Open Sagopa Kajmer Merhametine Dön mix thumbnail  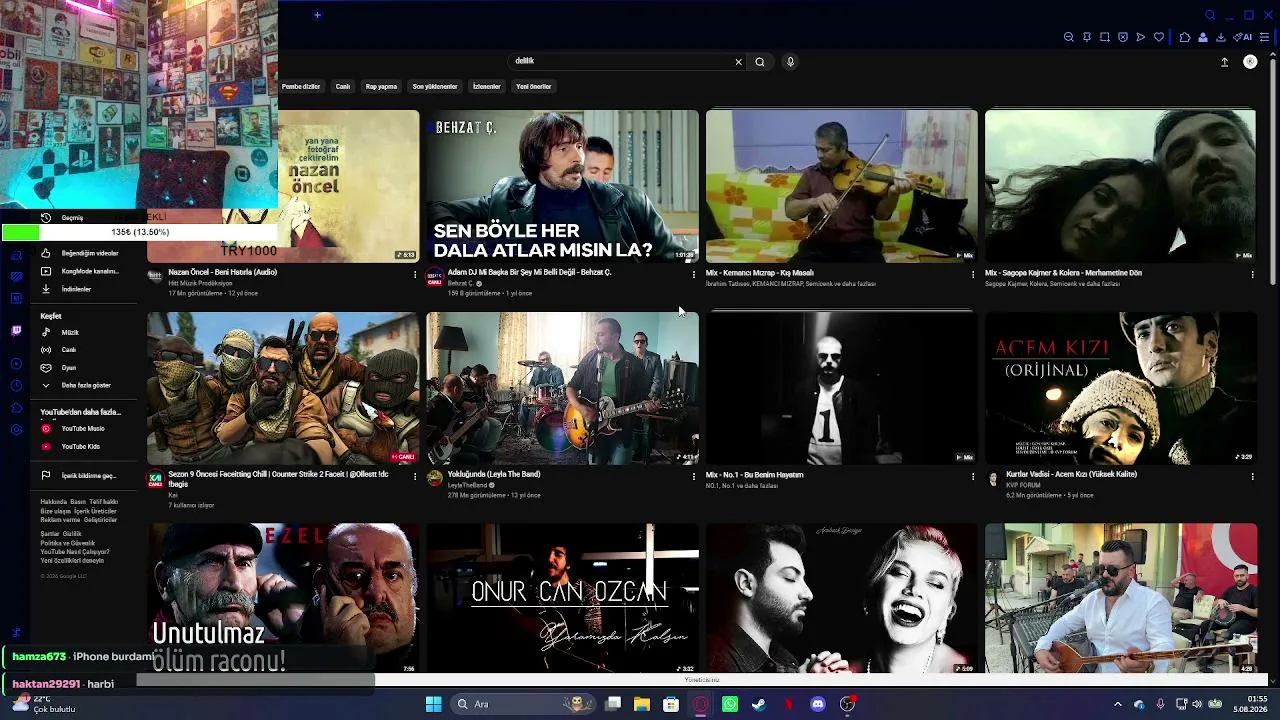[1120, 186]
